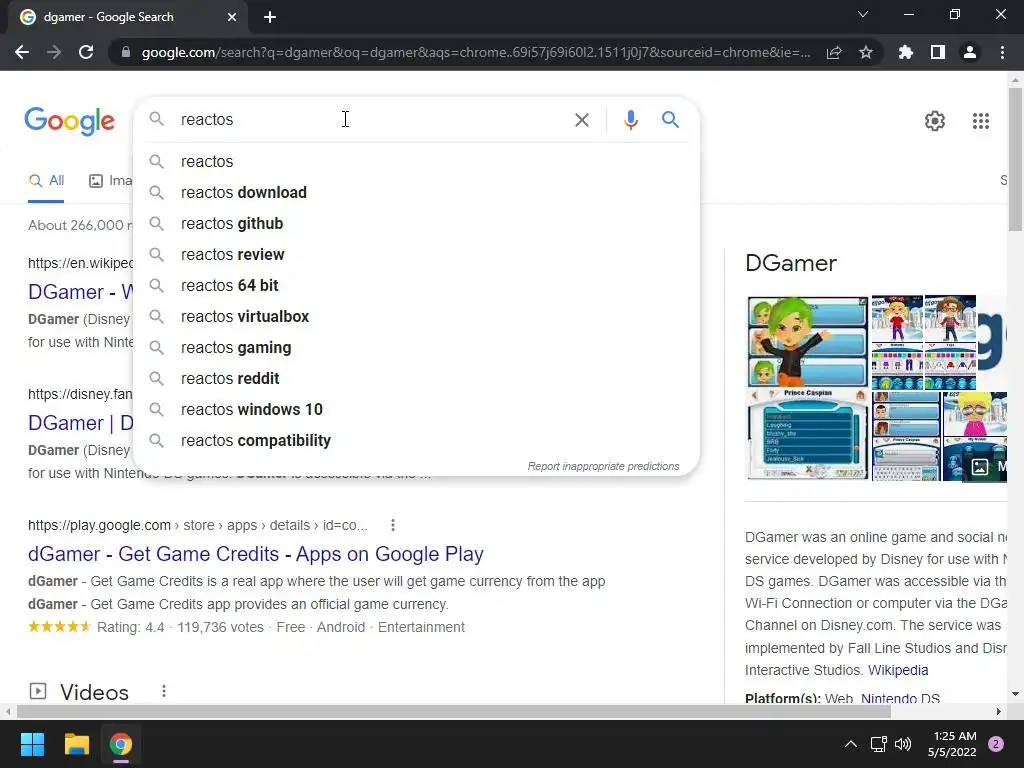Click the horizontal page scrollbar thumb
The image size is (1024, 768).
click(x=454, y=711)
